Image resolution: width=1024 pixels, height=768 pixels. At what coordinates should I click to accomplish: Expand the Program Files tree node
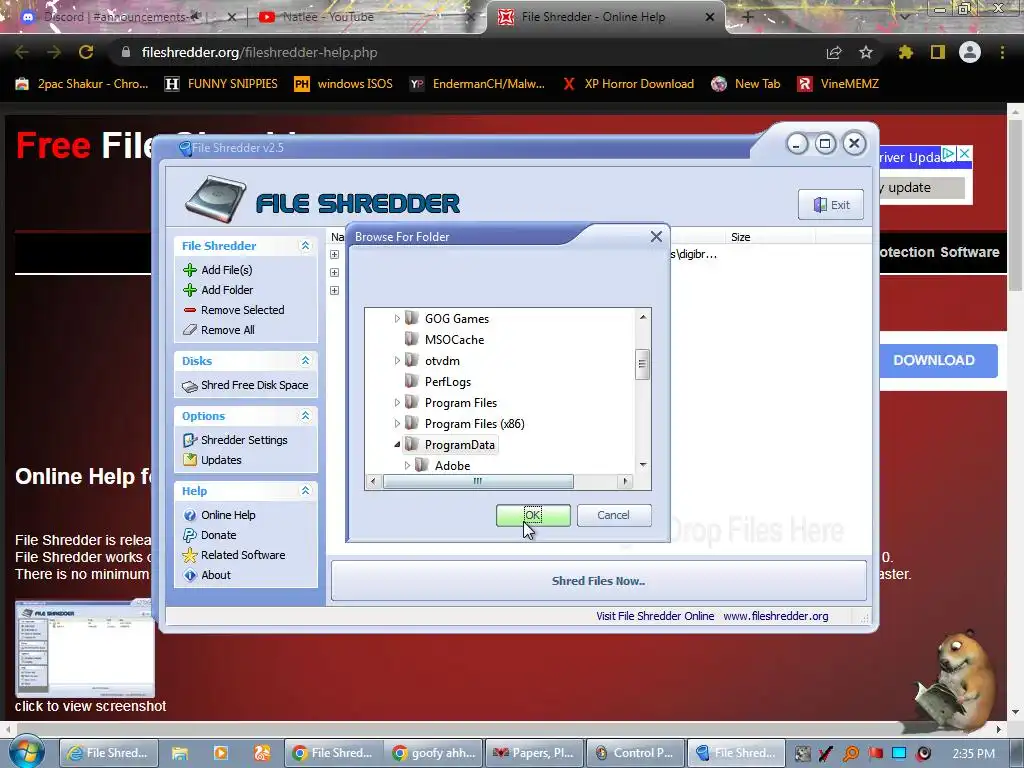coord(396,403)
